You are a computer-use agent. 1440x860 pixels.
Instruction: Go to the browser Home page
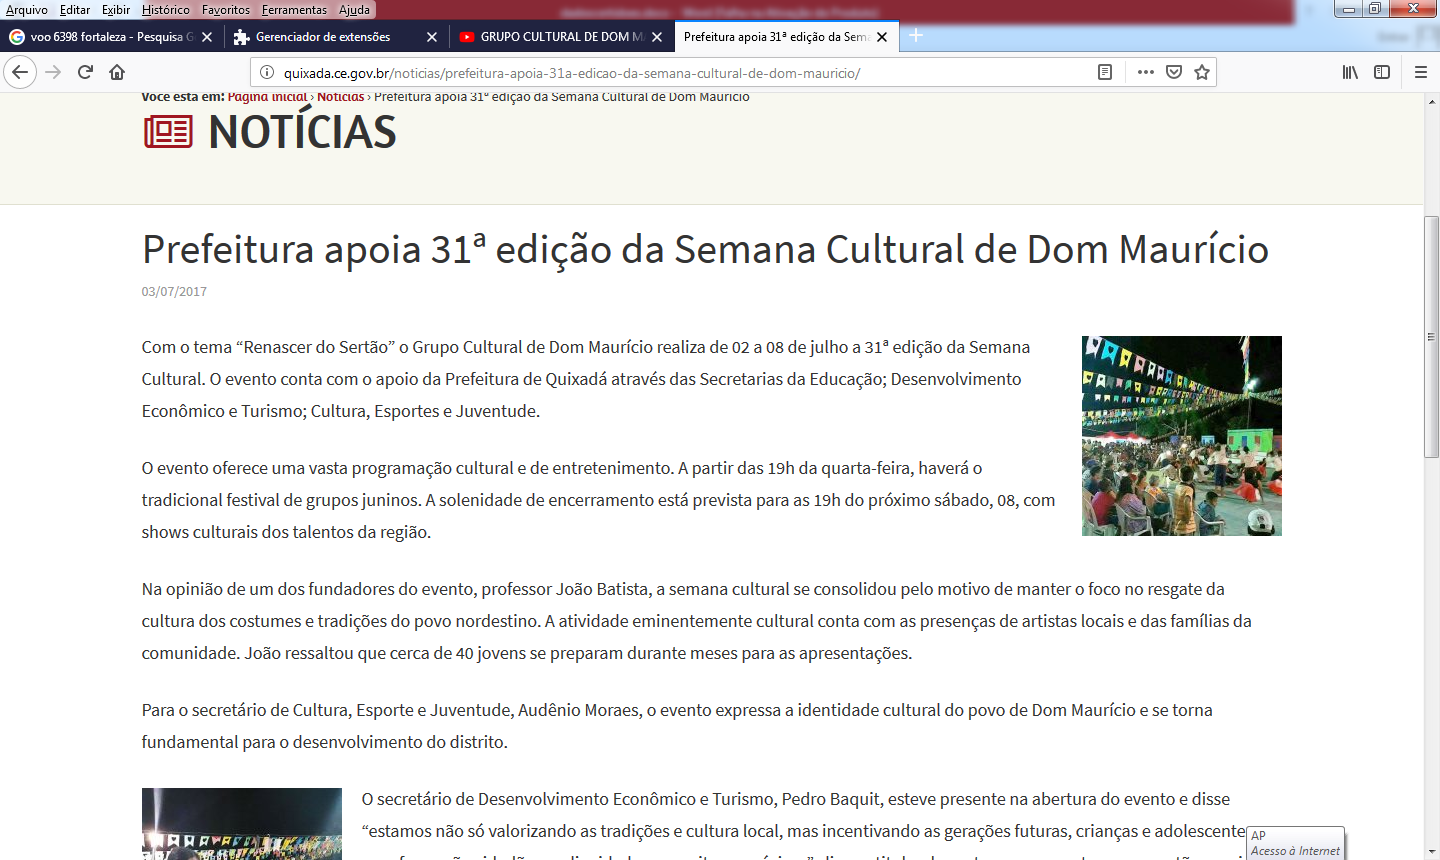[x=117, y=72]
